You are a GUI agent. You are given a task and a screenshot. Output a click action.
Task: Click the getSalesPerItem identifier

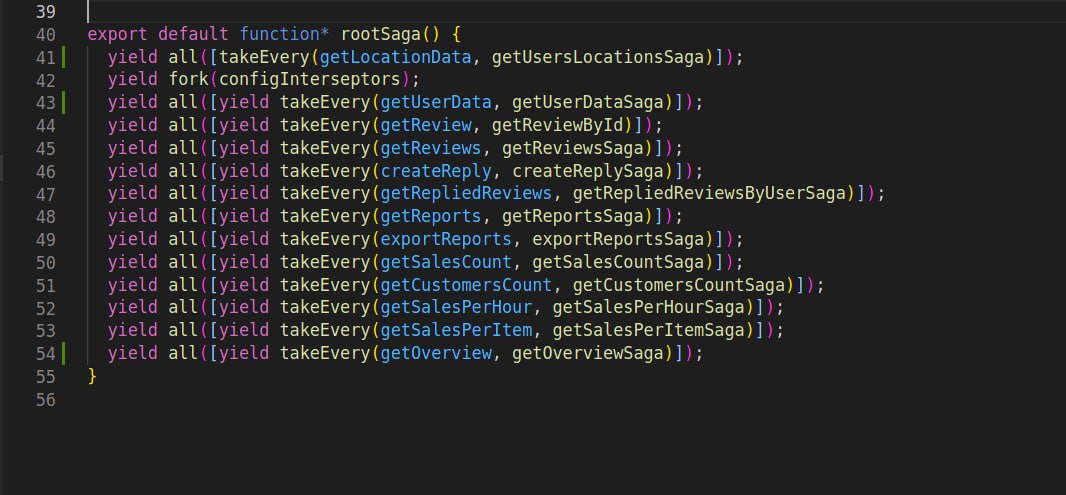click(x=456, y=330)
